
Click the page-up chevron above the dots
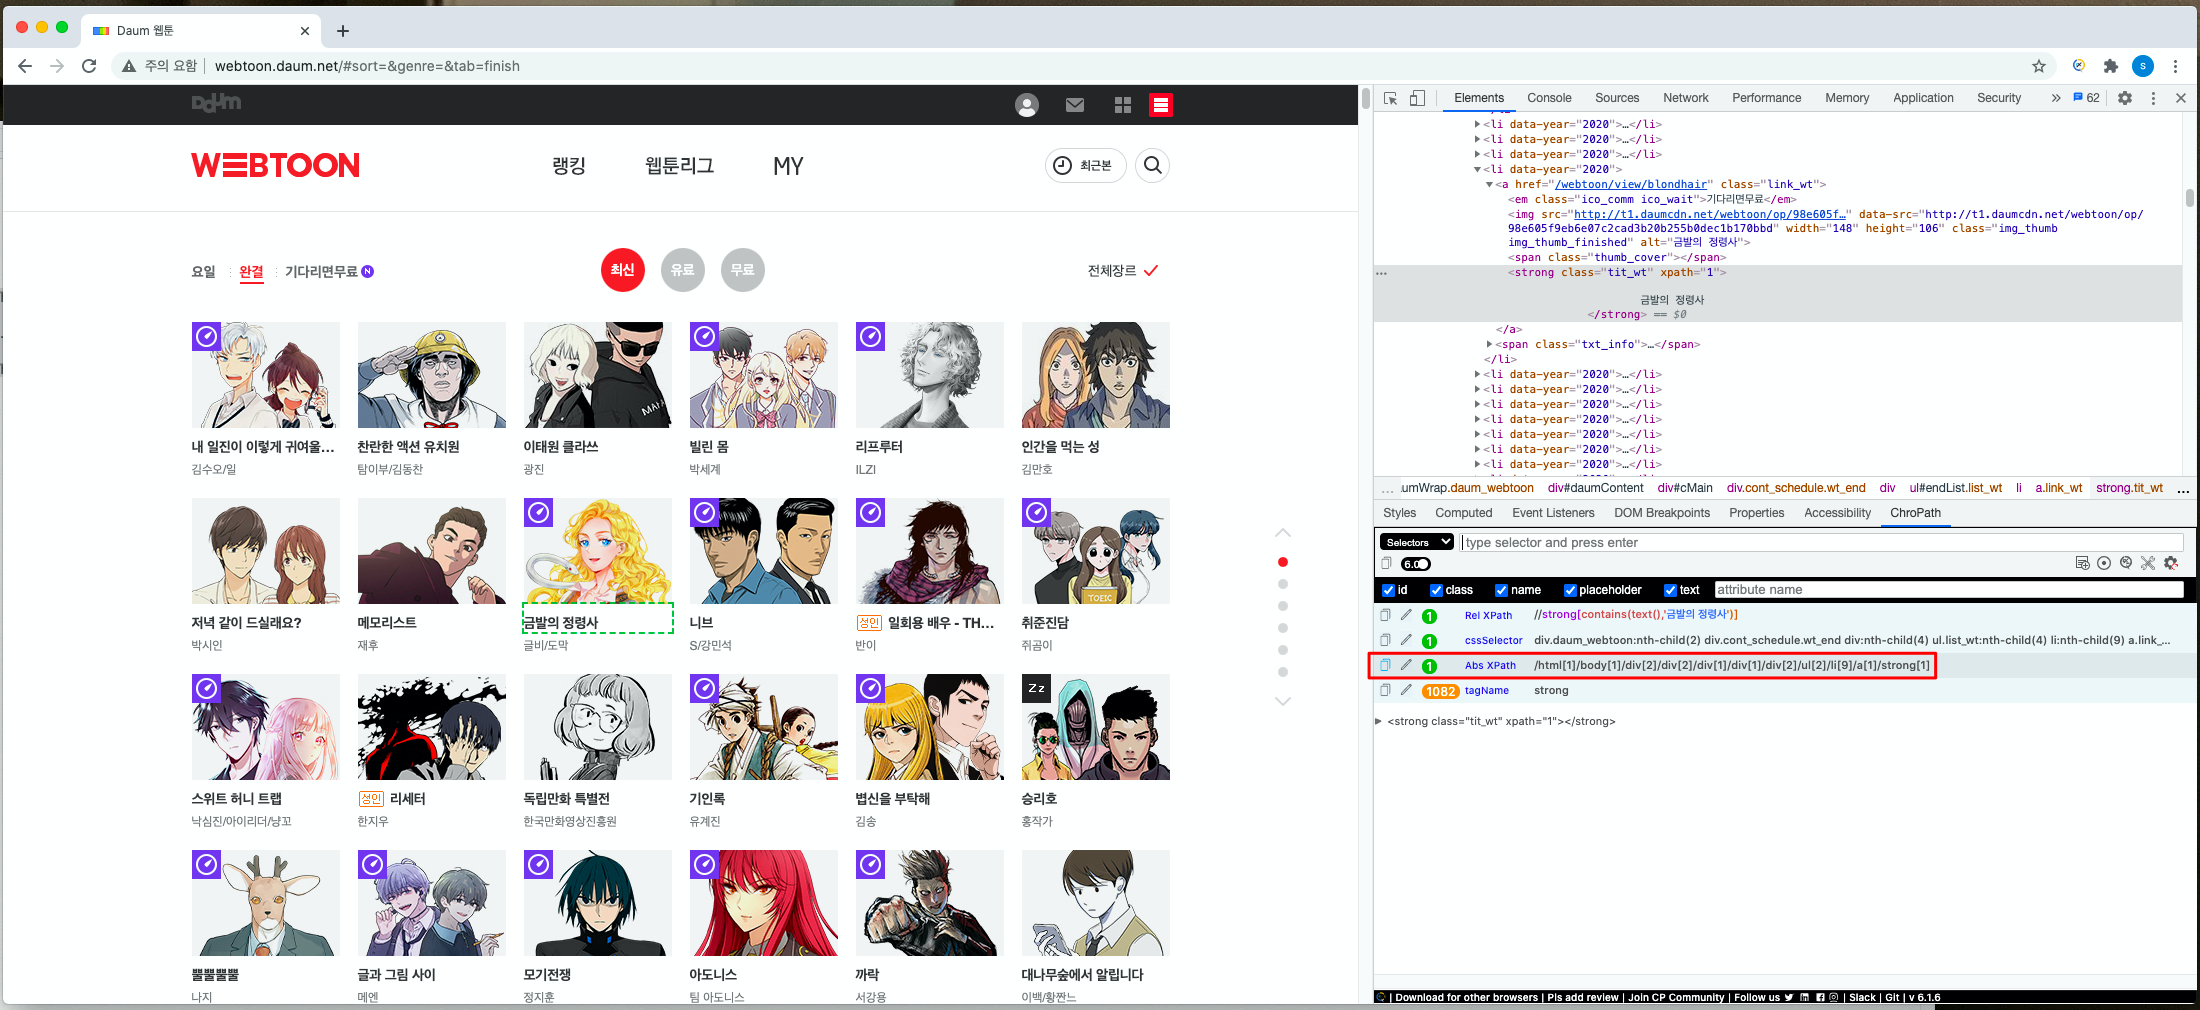pyautogui.click(x=1283, y=533)
